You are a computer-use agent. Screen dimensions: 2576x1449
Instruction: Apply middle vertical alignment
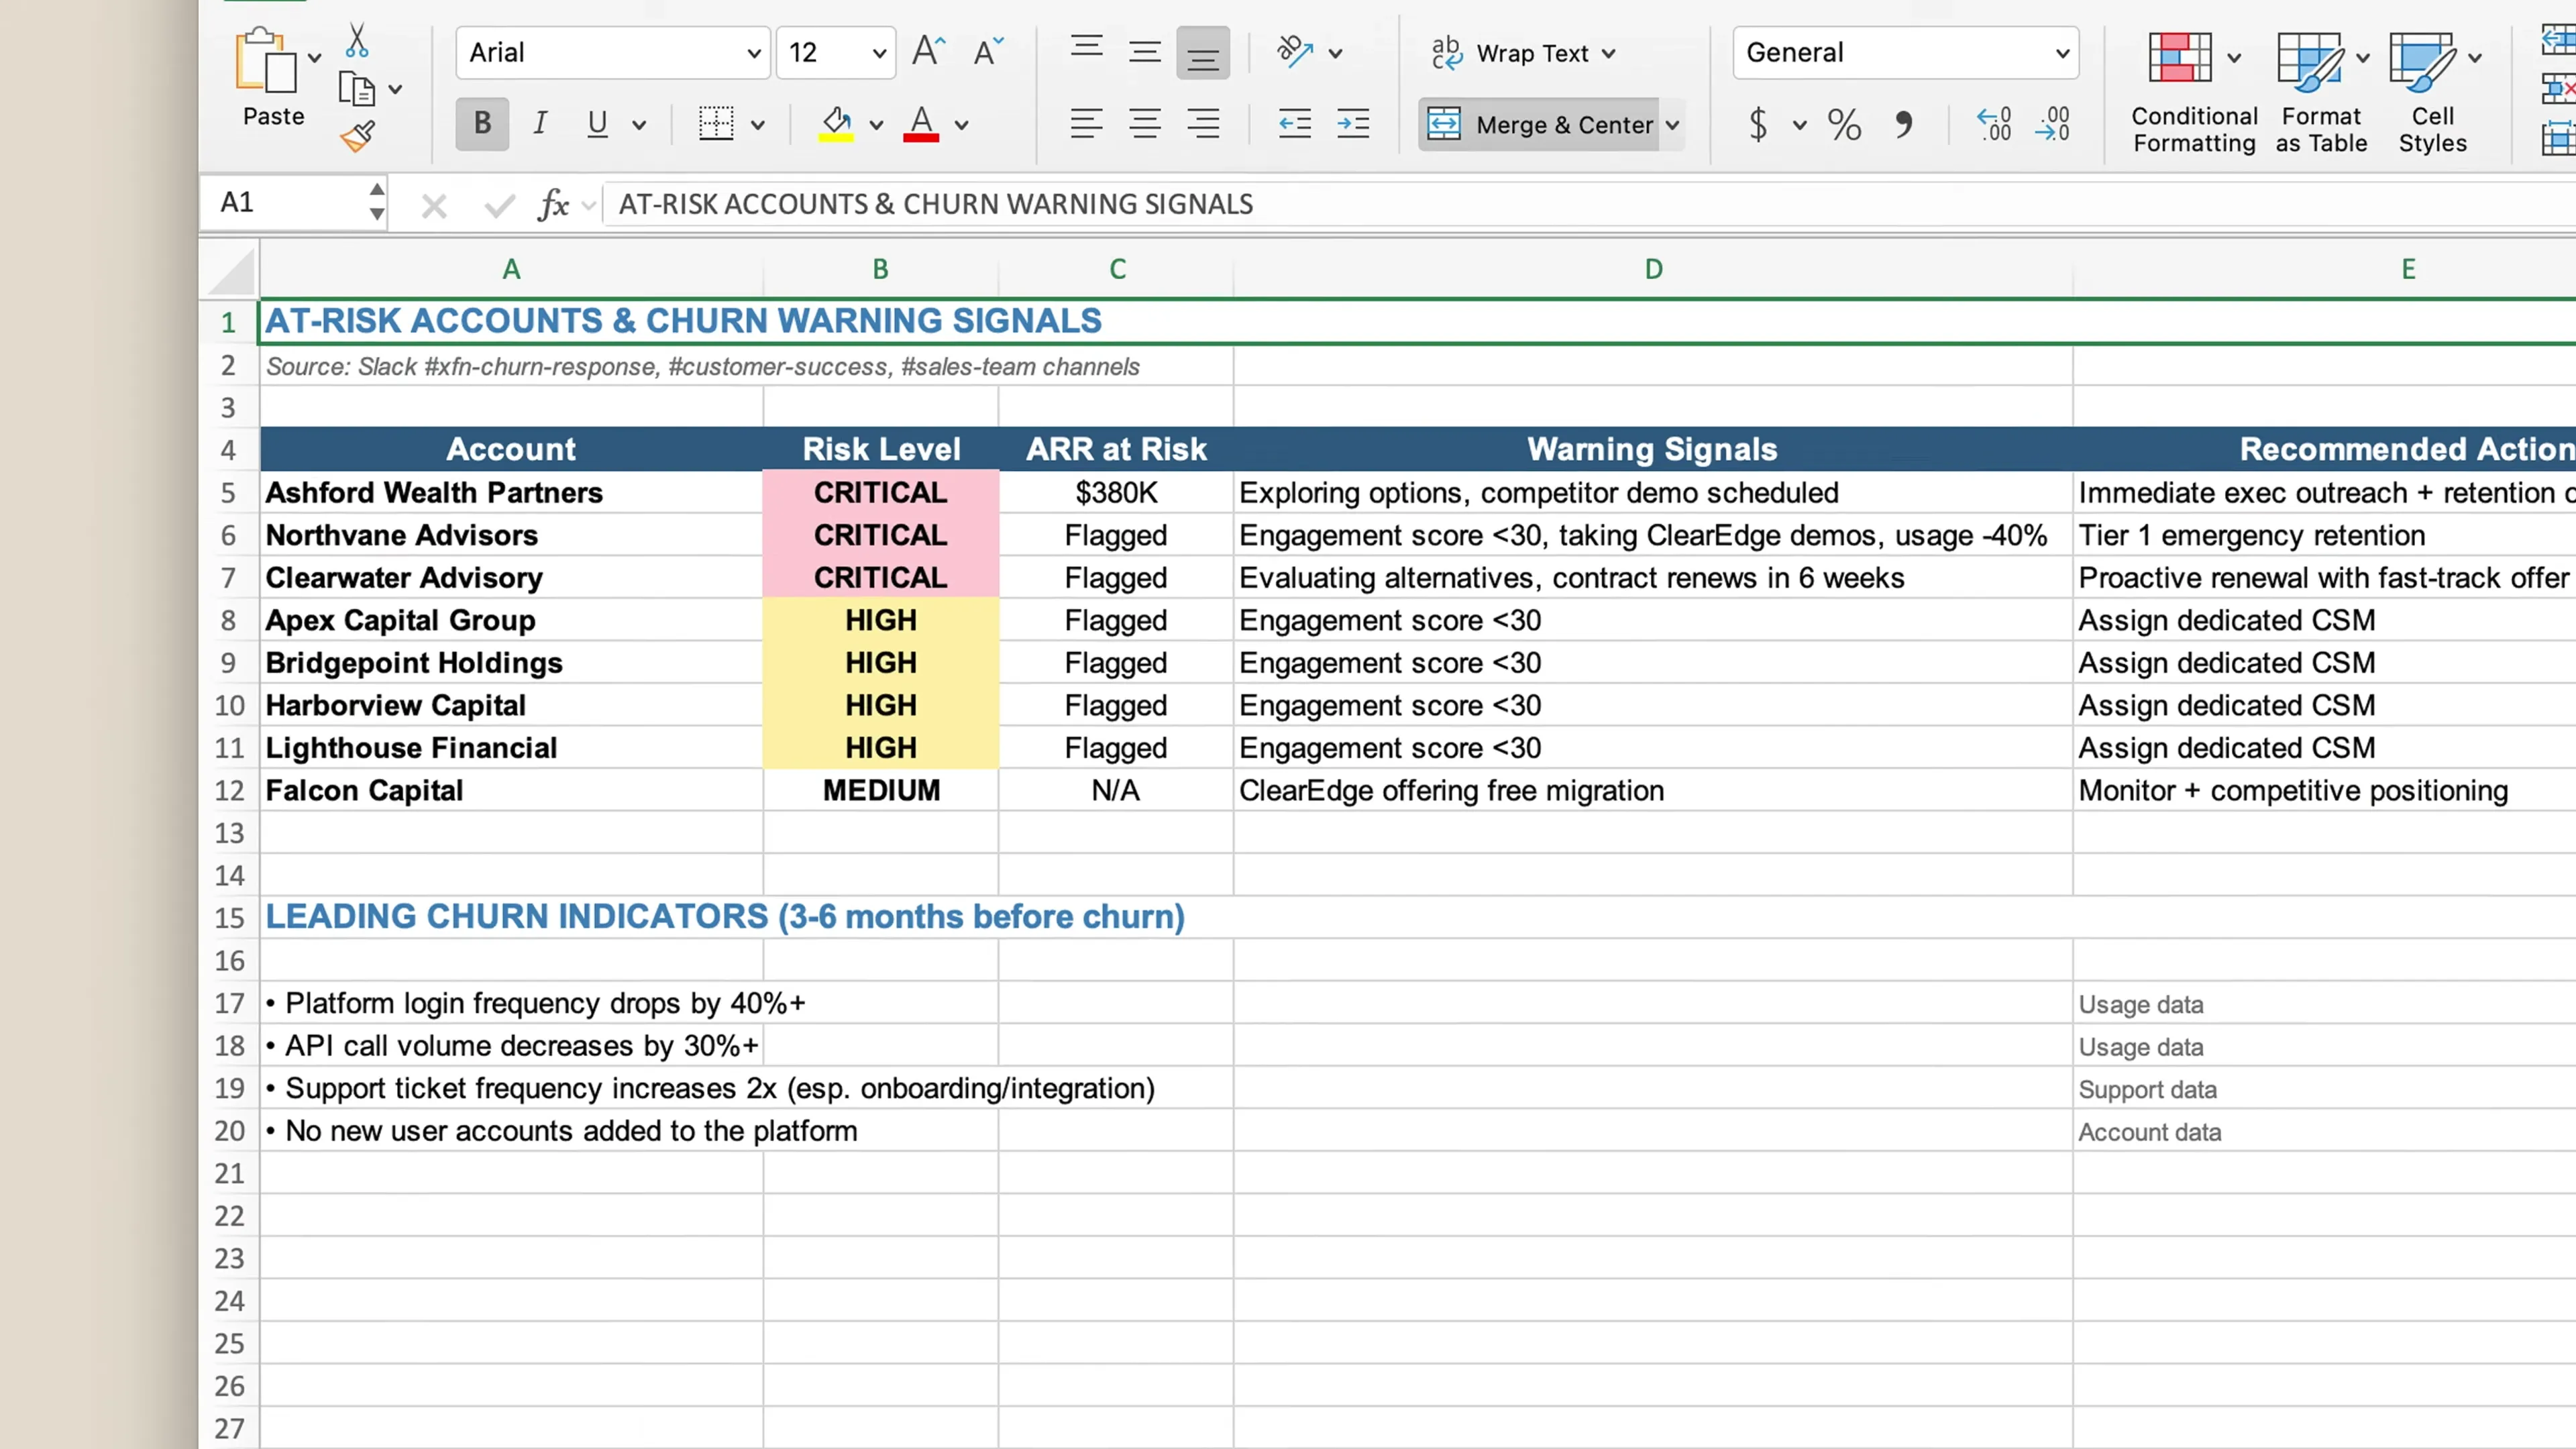pos(1145,52)
